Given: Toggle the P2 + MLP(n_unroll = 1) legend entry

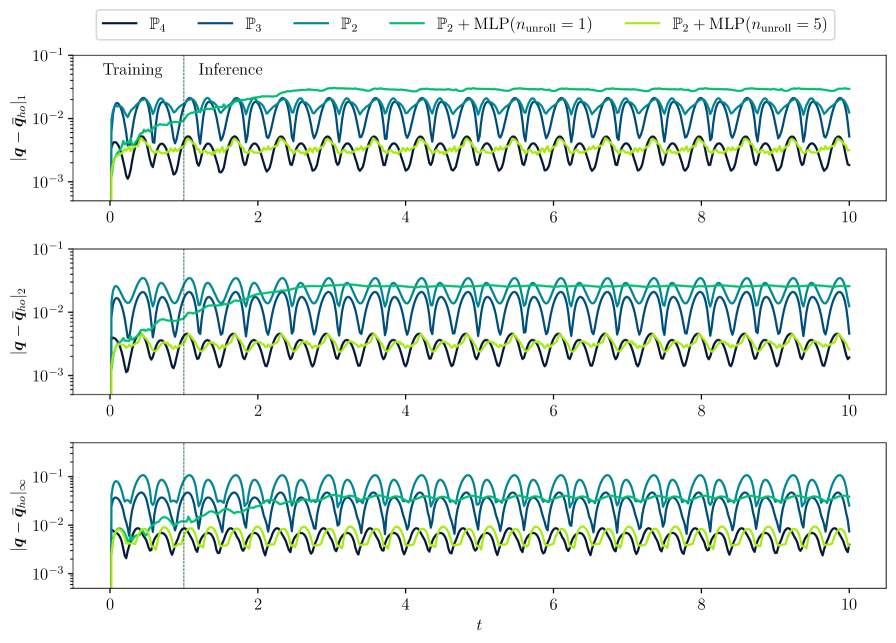Looking at the screenshot, I should (514, 25).
